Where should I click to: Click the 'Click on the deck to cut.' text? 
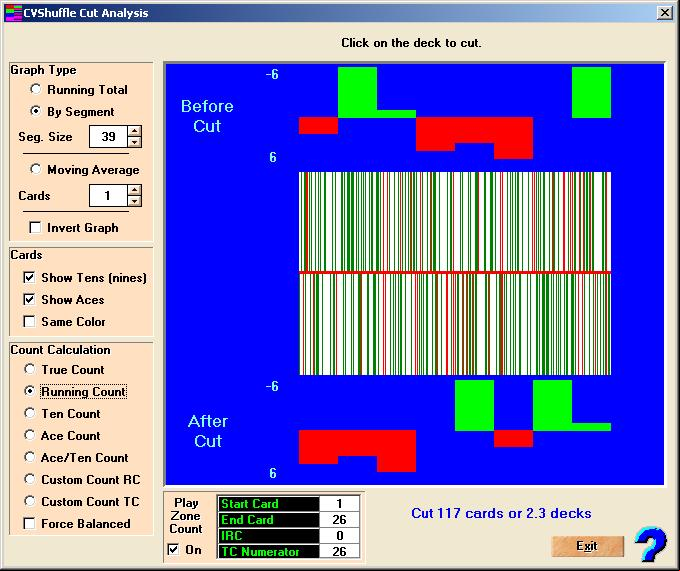pyautogui.click(x=411, y=42)
